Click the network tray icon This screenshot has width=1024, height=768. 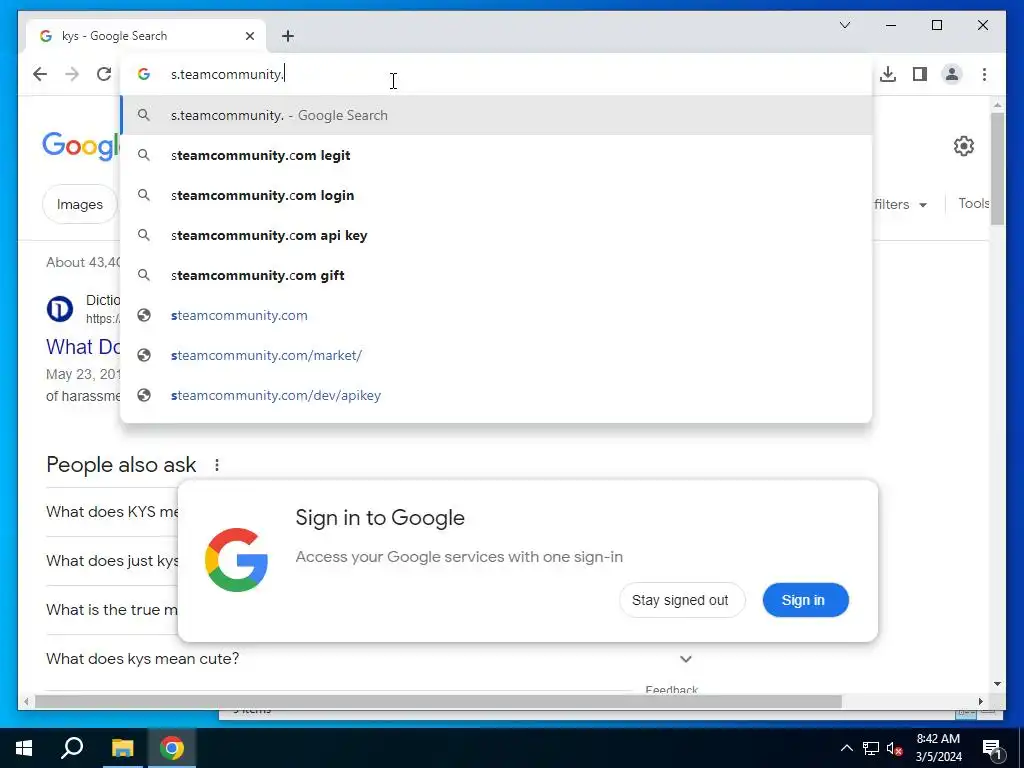[x=871, y=748]
